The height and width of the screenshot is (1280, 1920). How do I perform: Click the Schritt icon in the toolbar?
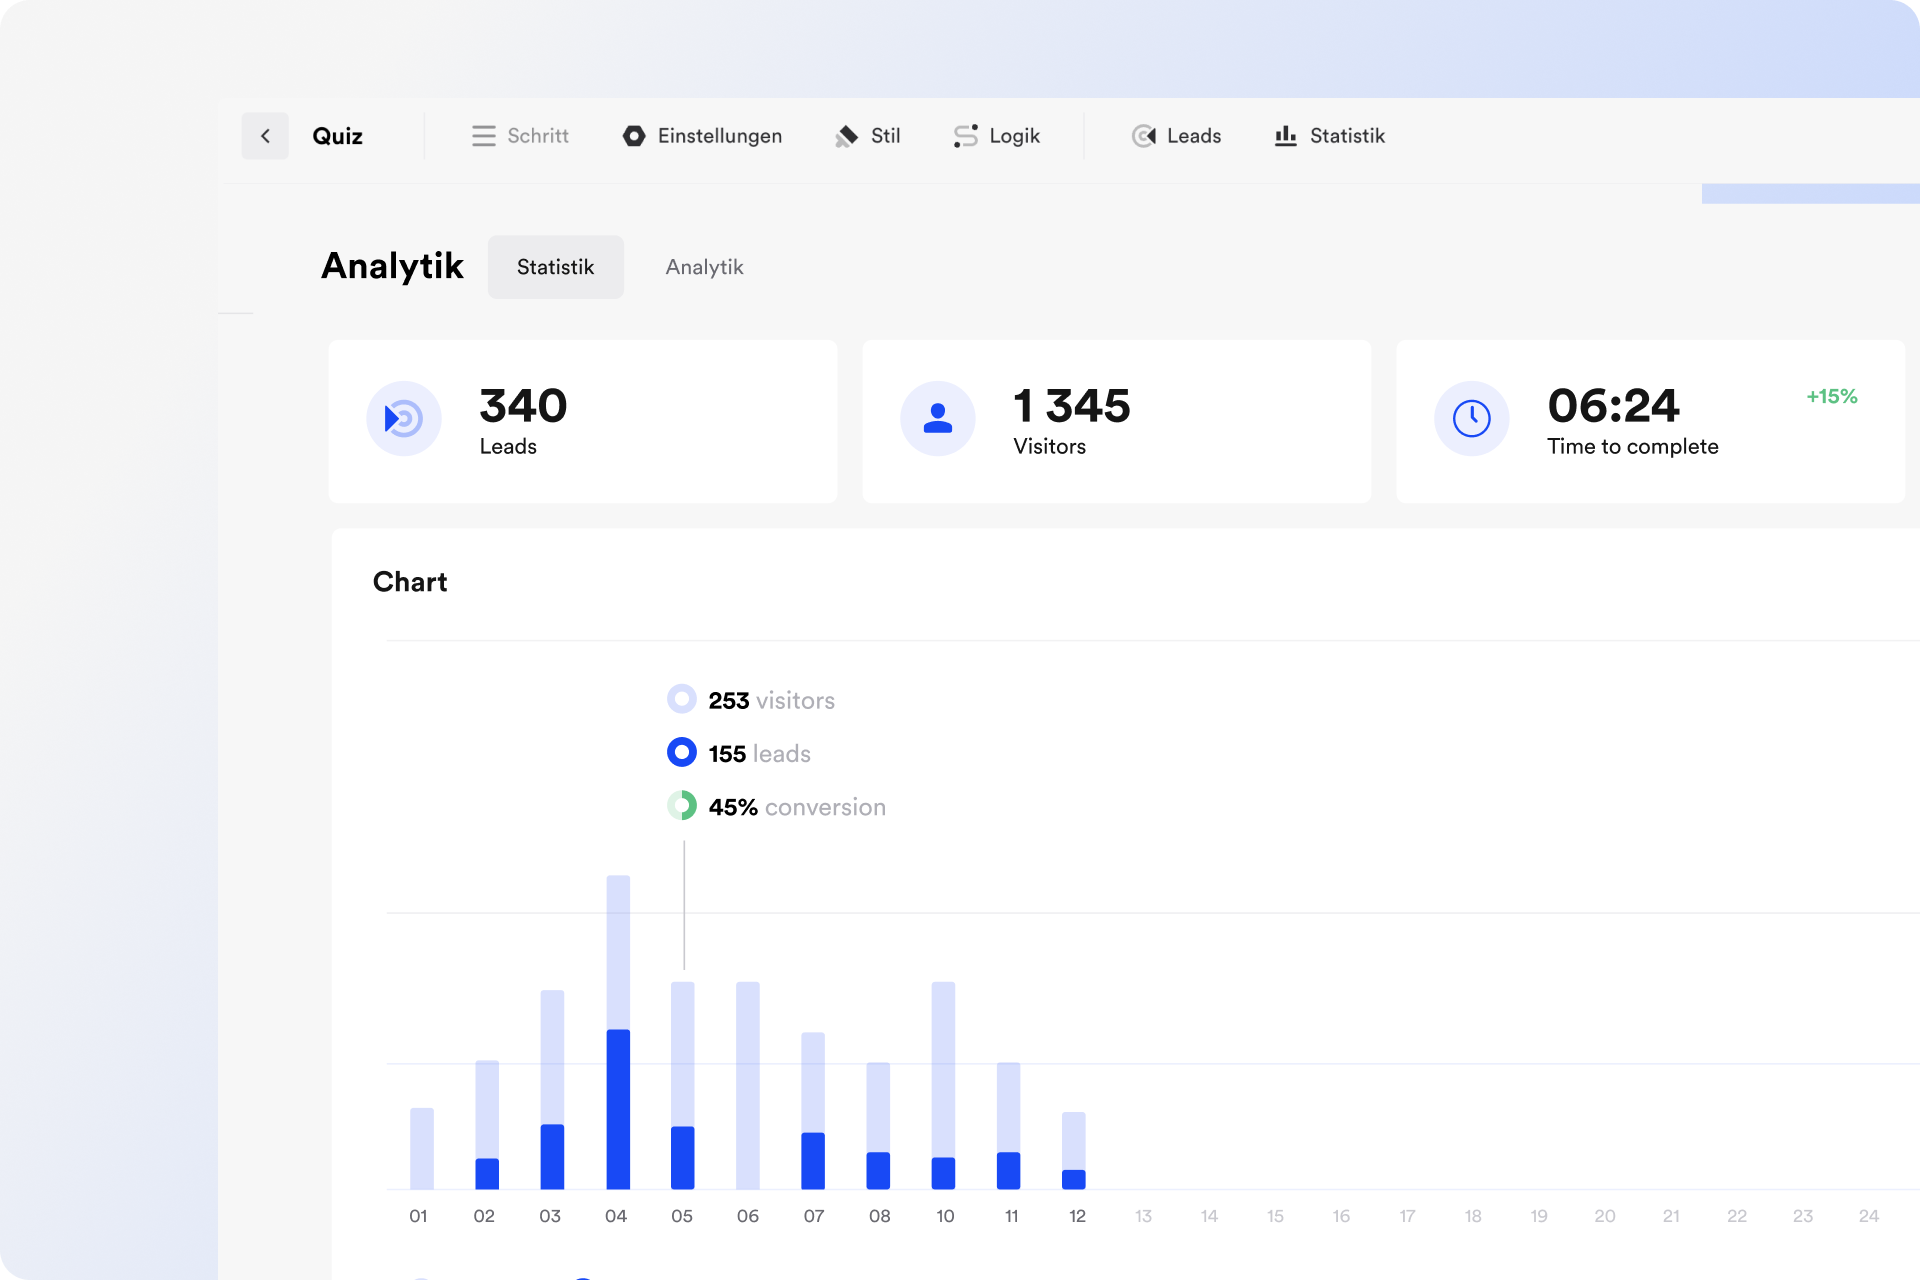484,136
